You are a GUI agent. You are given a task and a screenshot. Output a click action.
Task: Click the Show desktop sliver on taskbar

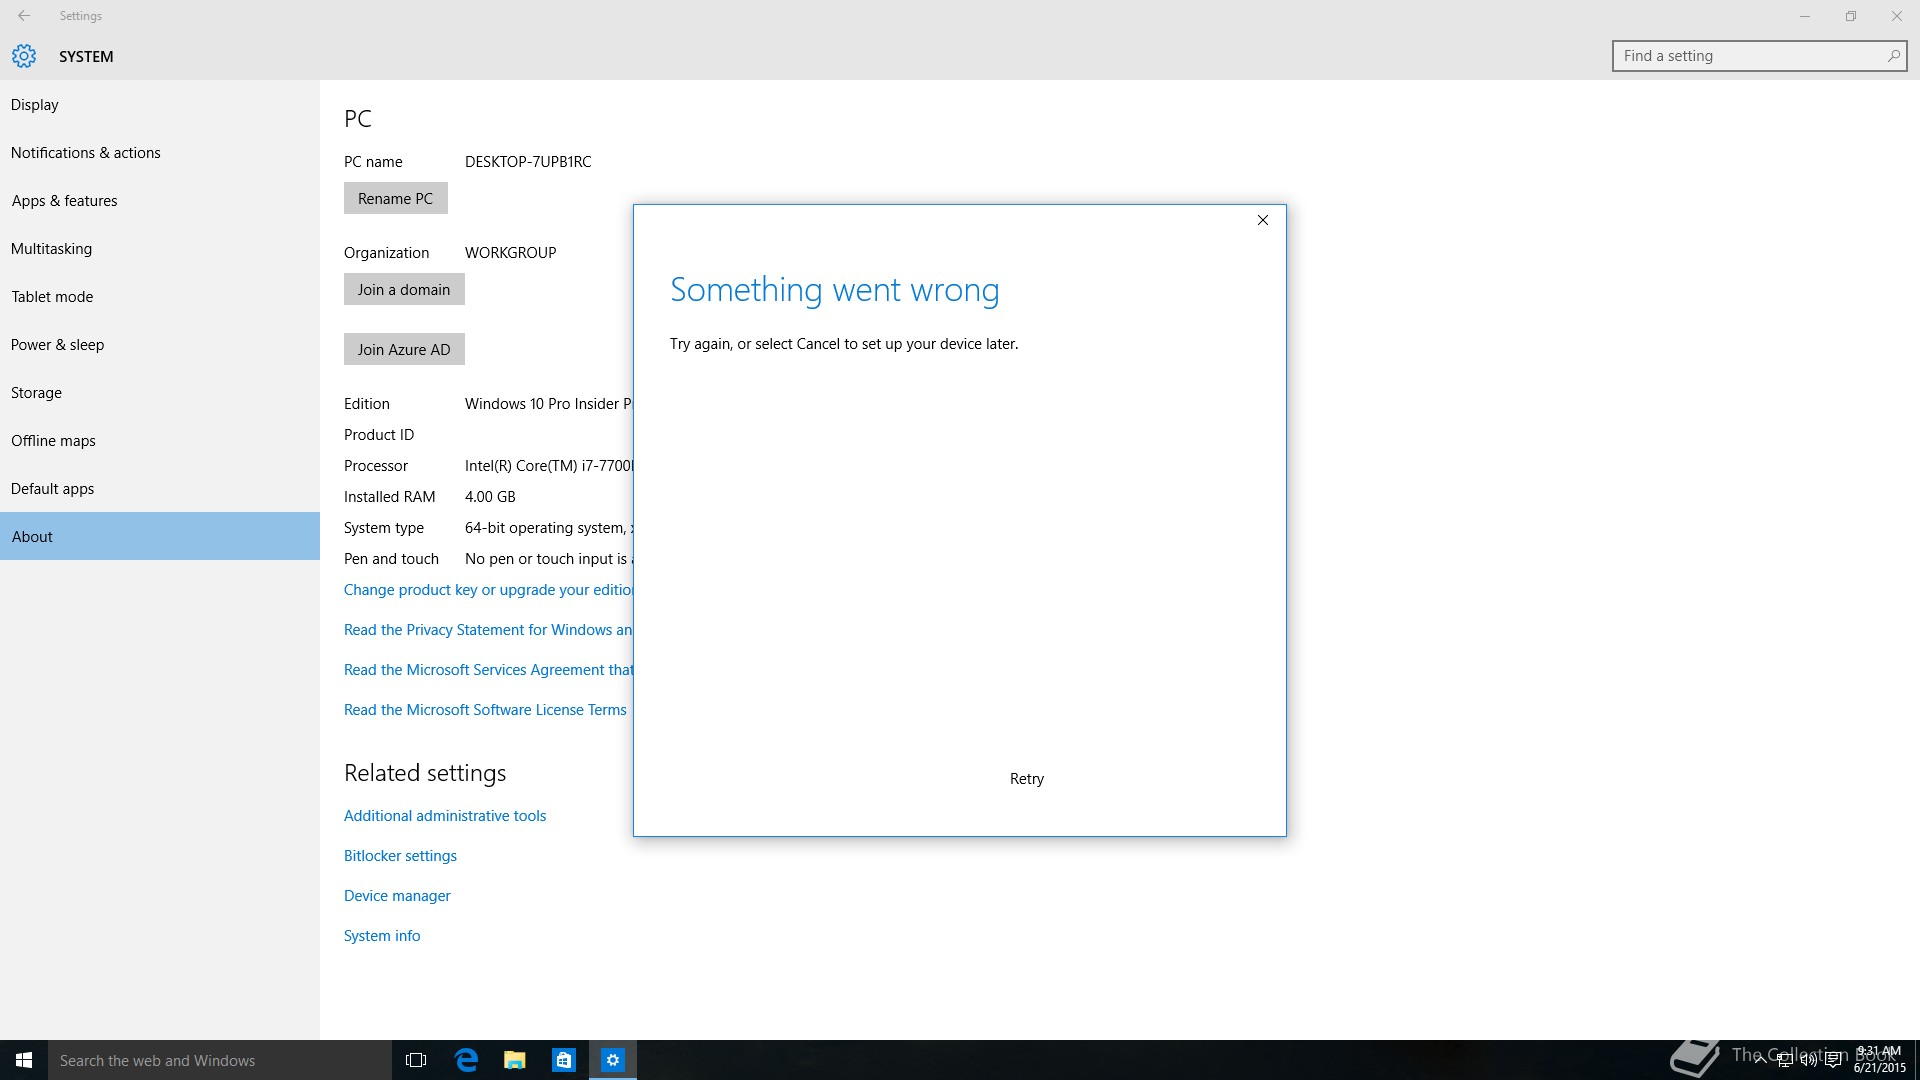coord(1916,1060)
